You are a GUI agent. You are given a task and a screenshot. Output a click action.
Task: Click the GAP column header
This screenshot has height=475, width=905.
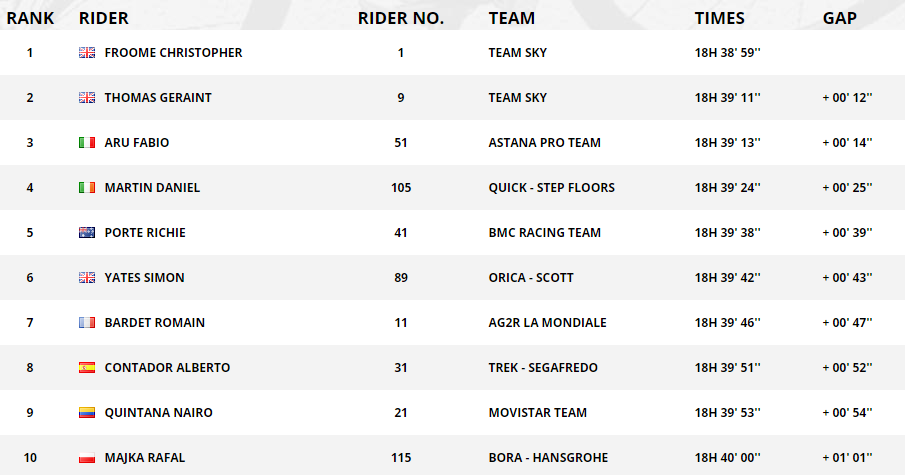[x=839, y=18]
